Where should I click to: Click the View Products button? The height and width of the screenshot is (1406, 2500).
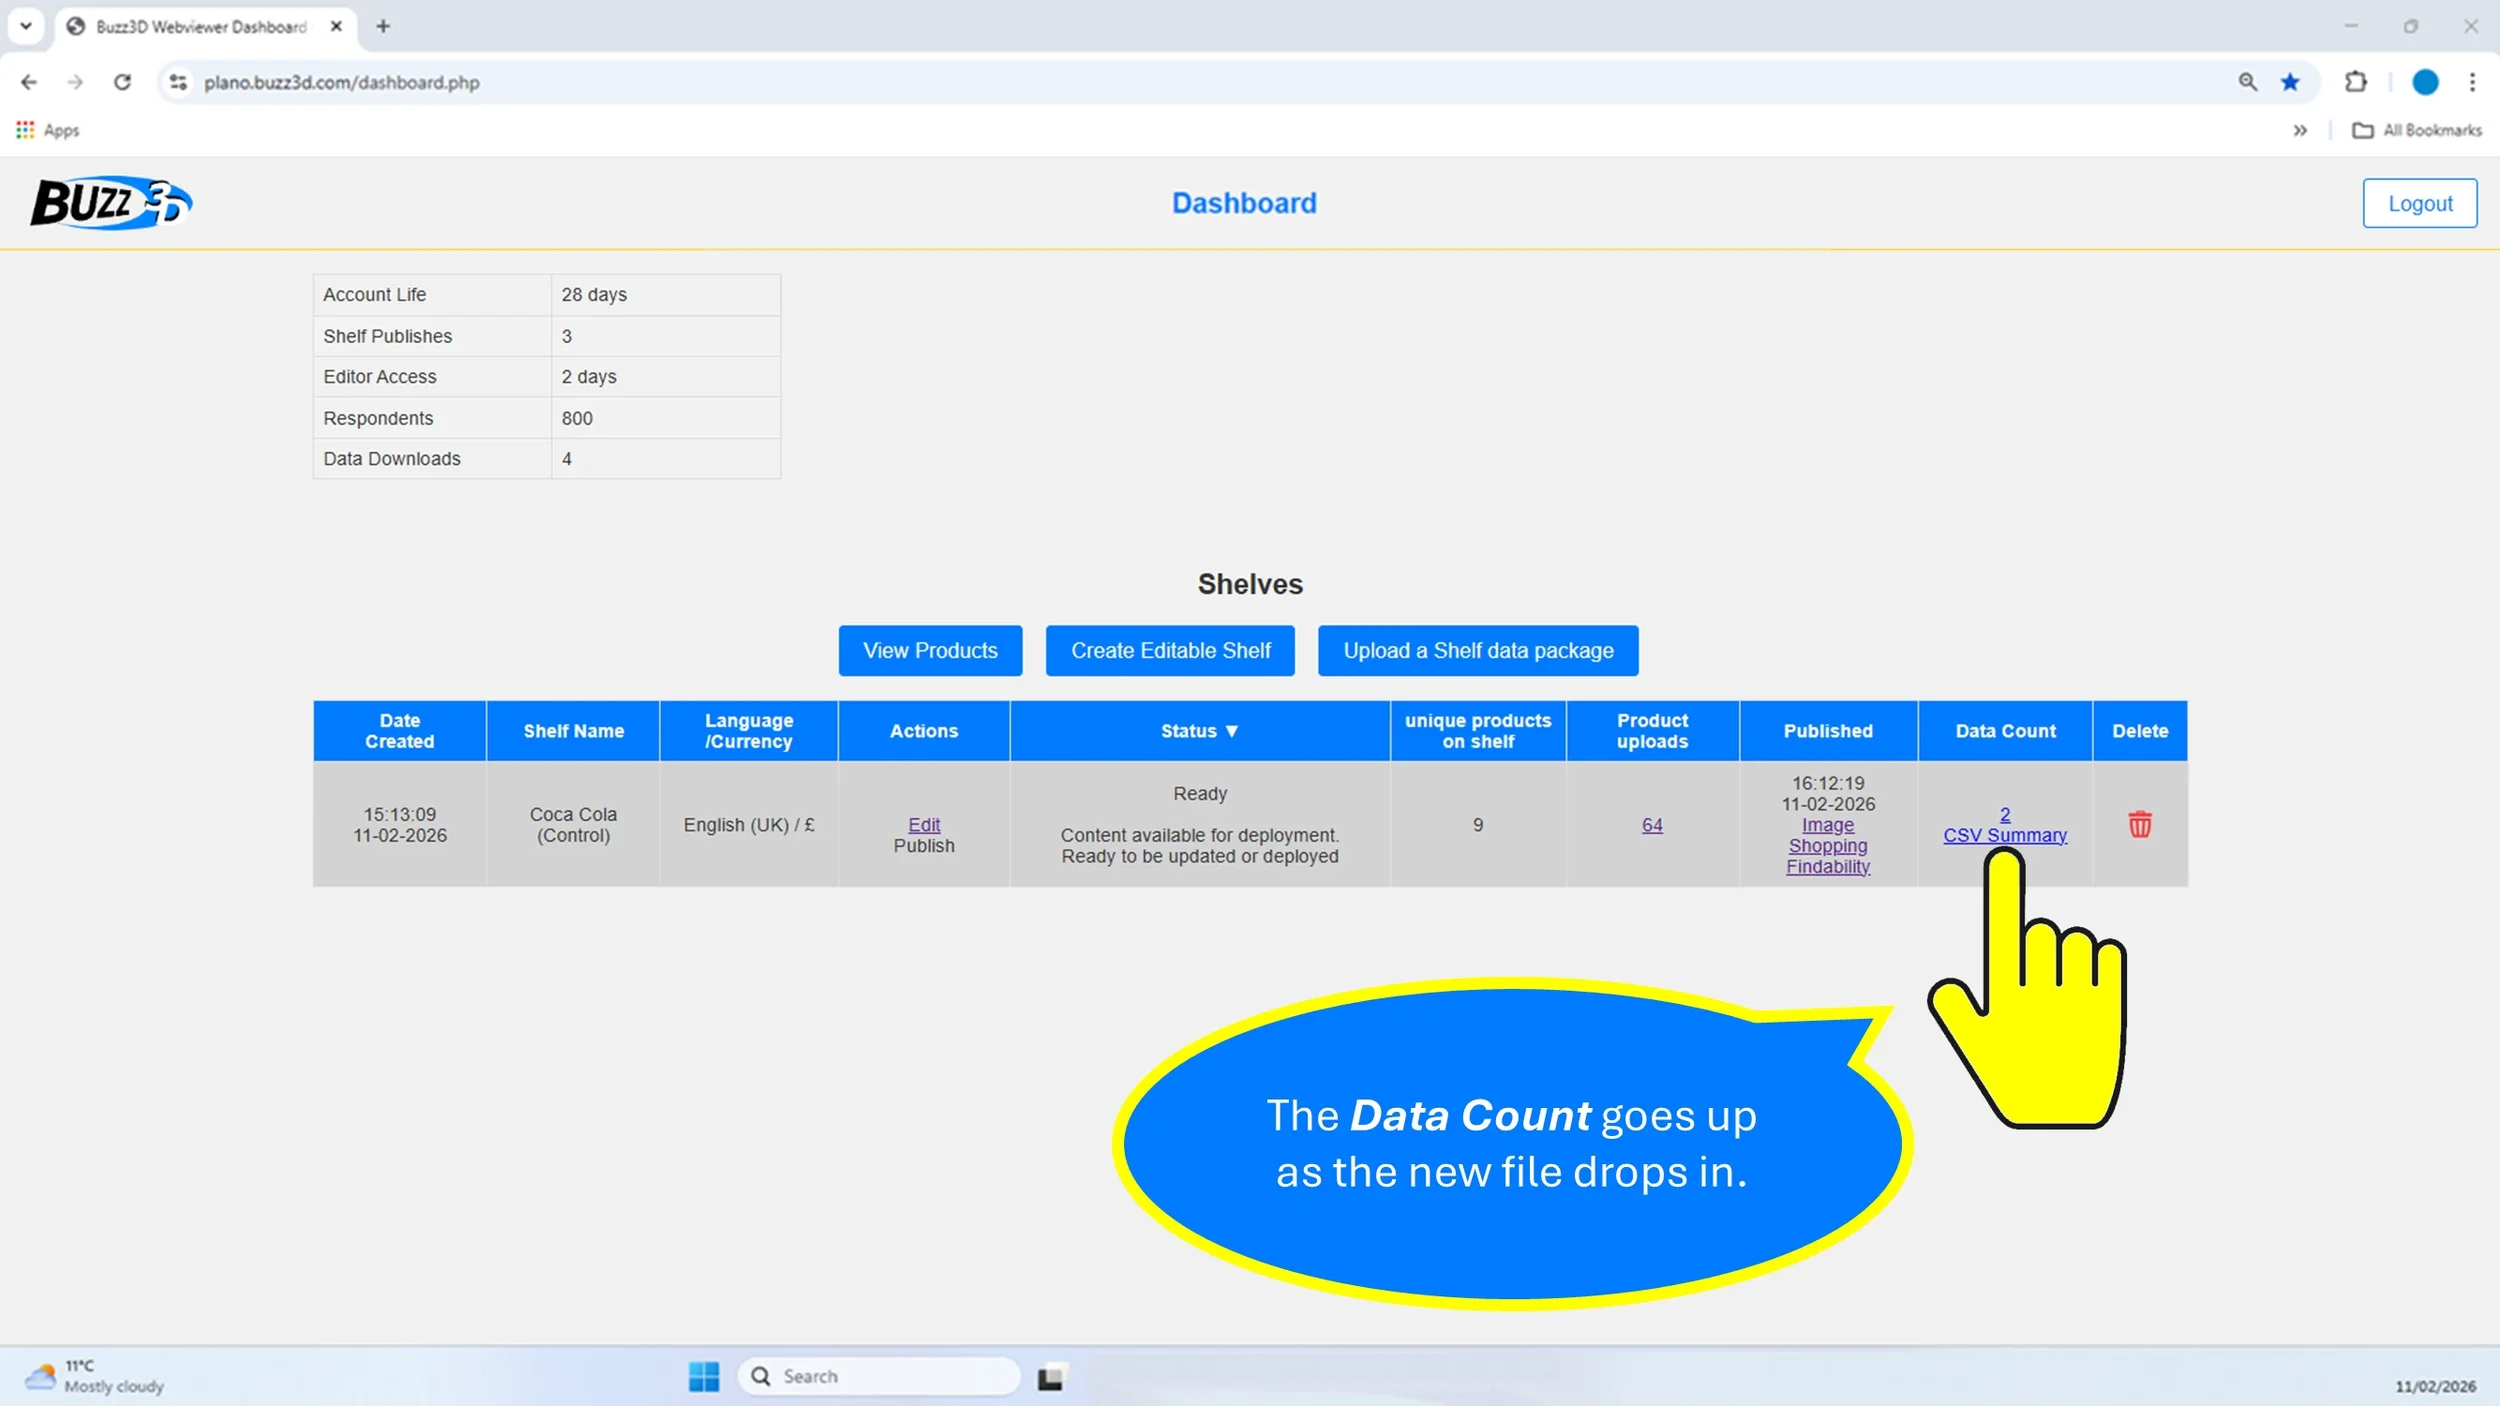[x=930, y=651]
